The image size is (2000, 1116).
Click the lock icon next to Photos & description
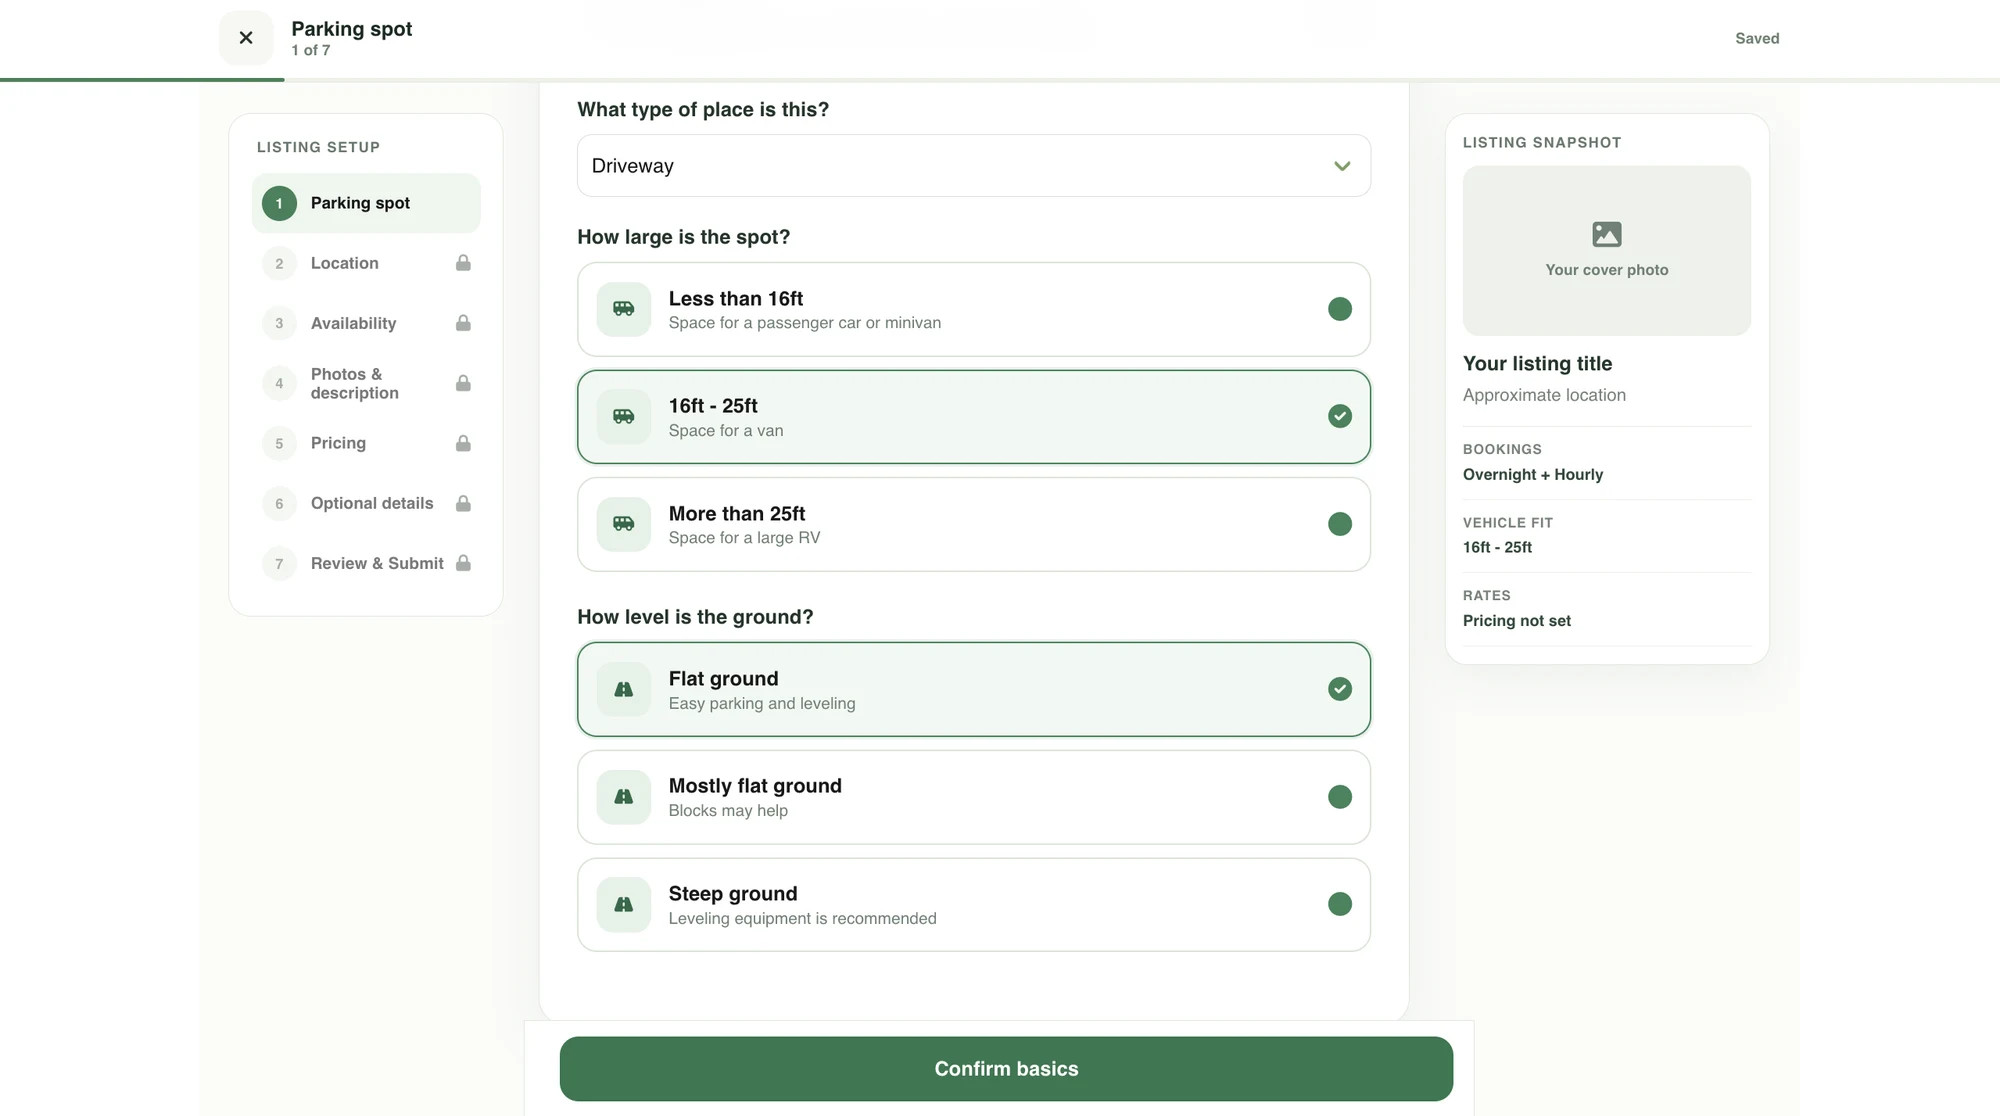(463, 383)
